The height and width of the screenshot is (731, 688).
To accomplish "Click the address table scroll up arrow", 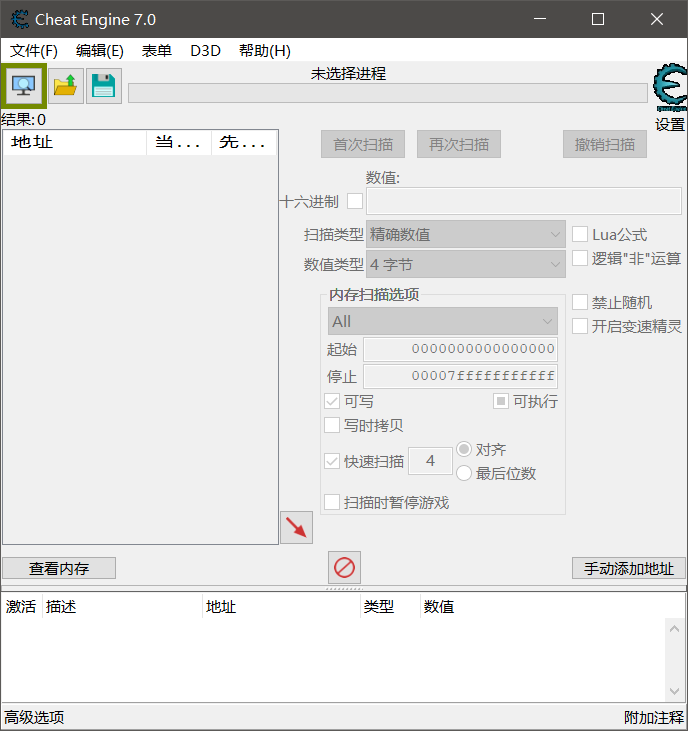I will [674, 629].
